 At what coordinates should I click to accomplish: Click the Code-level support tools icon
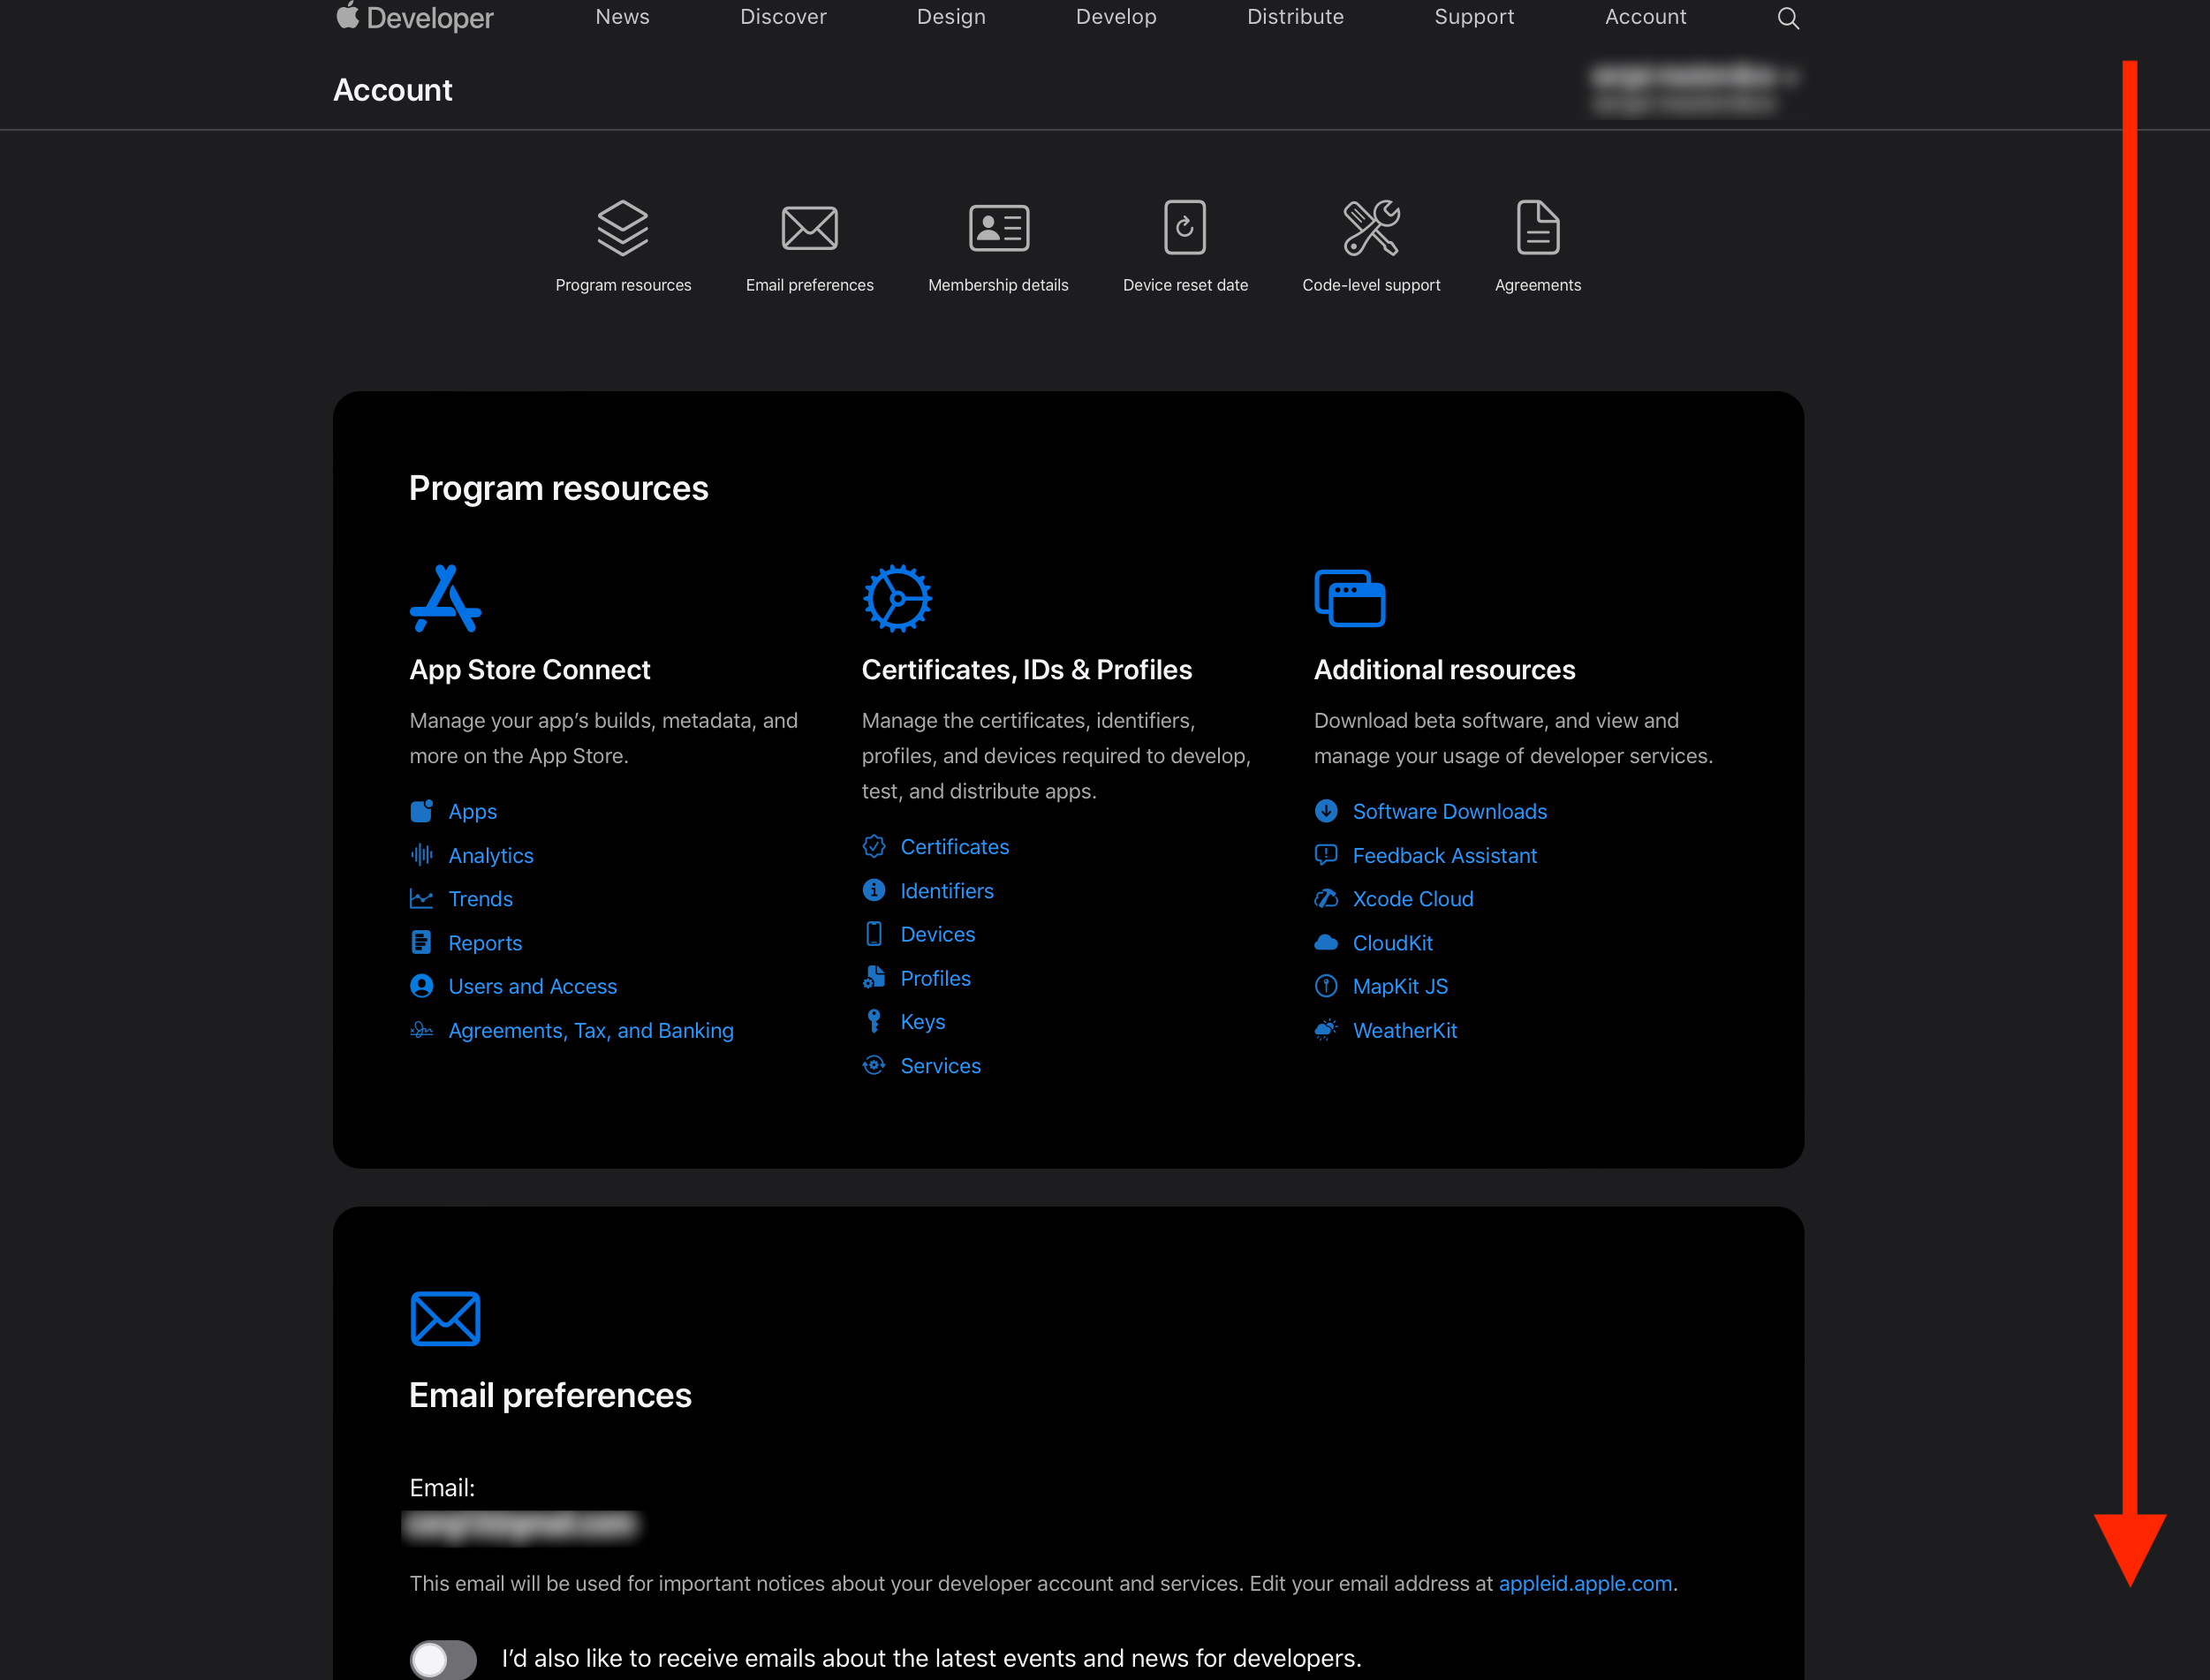(1371, 228)
